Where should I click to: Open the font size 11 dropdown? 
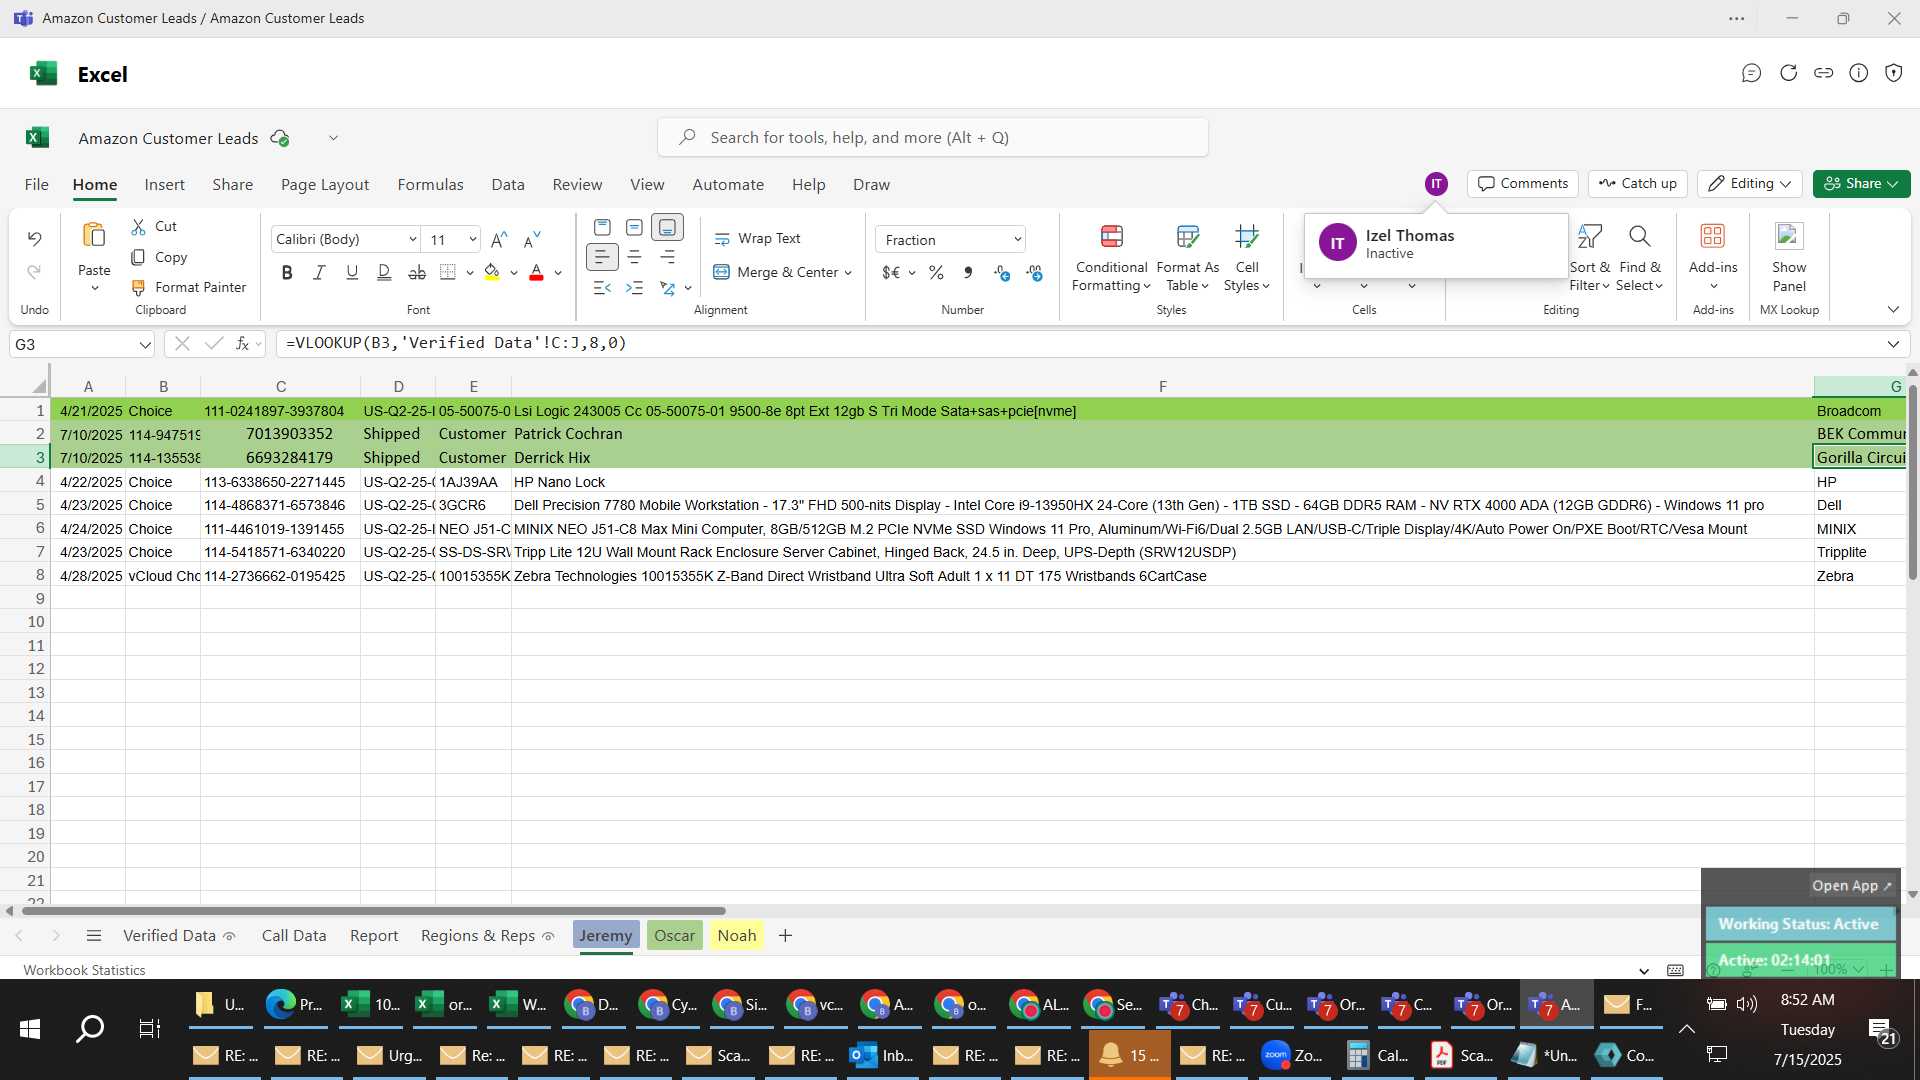click(472, 240)
